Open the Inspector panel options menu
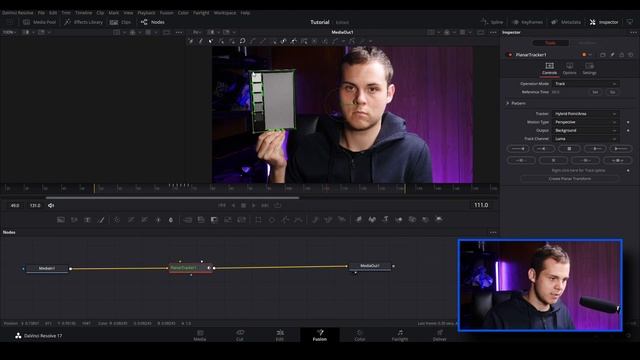Viewport: 640px width, 360px height. point(633,32)
